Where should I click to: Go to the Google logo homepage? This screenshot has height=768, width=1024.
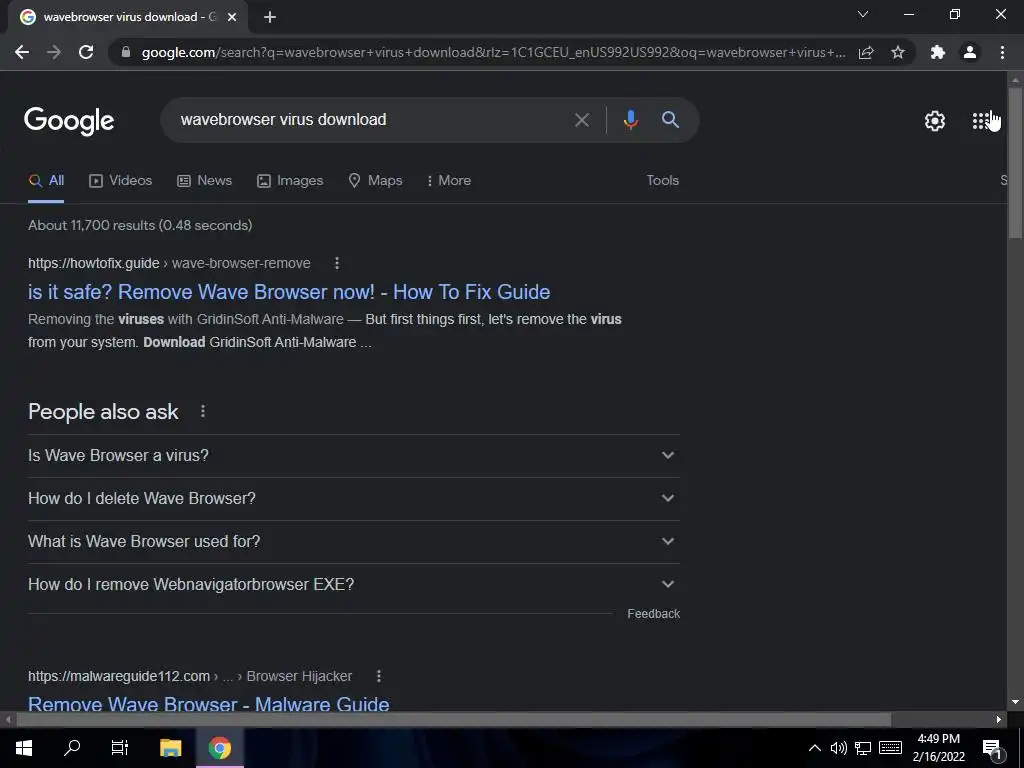coord(69,121)
